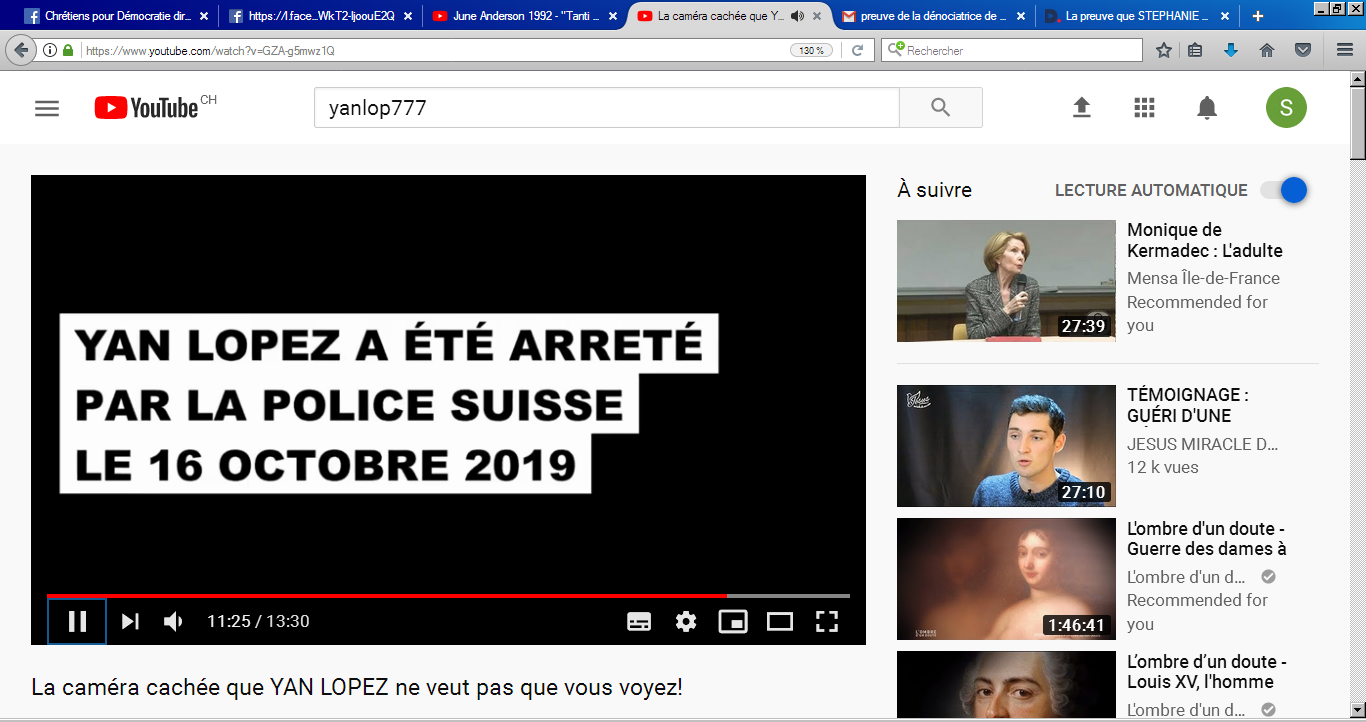Toggle subtitles in the video player
This screenshot has width=1366, height=722.
pos(639,621)
